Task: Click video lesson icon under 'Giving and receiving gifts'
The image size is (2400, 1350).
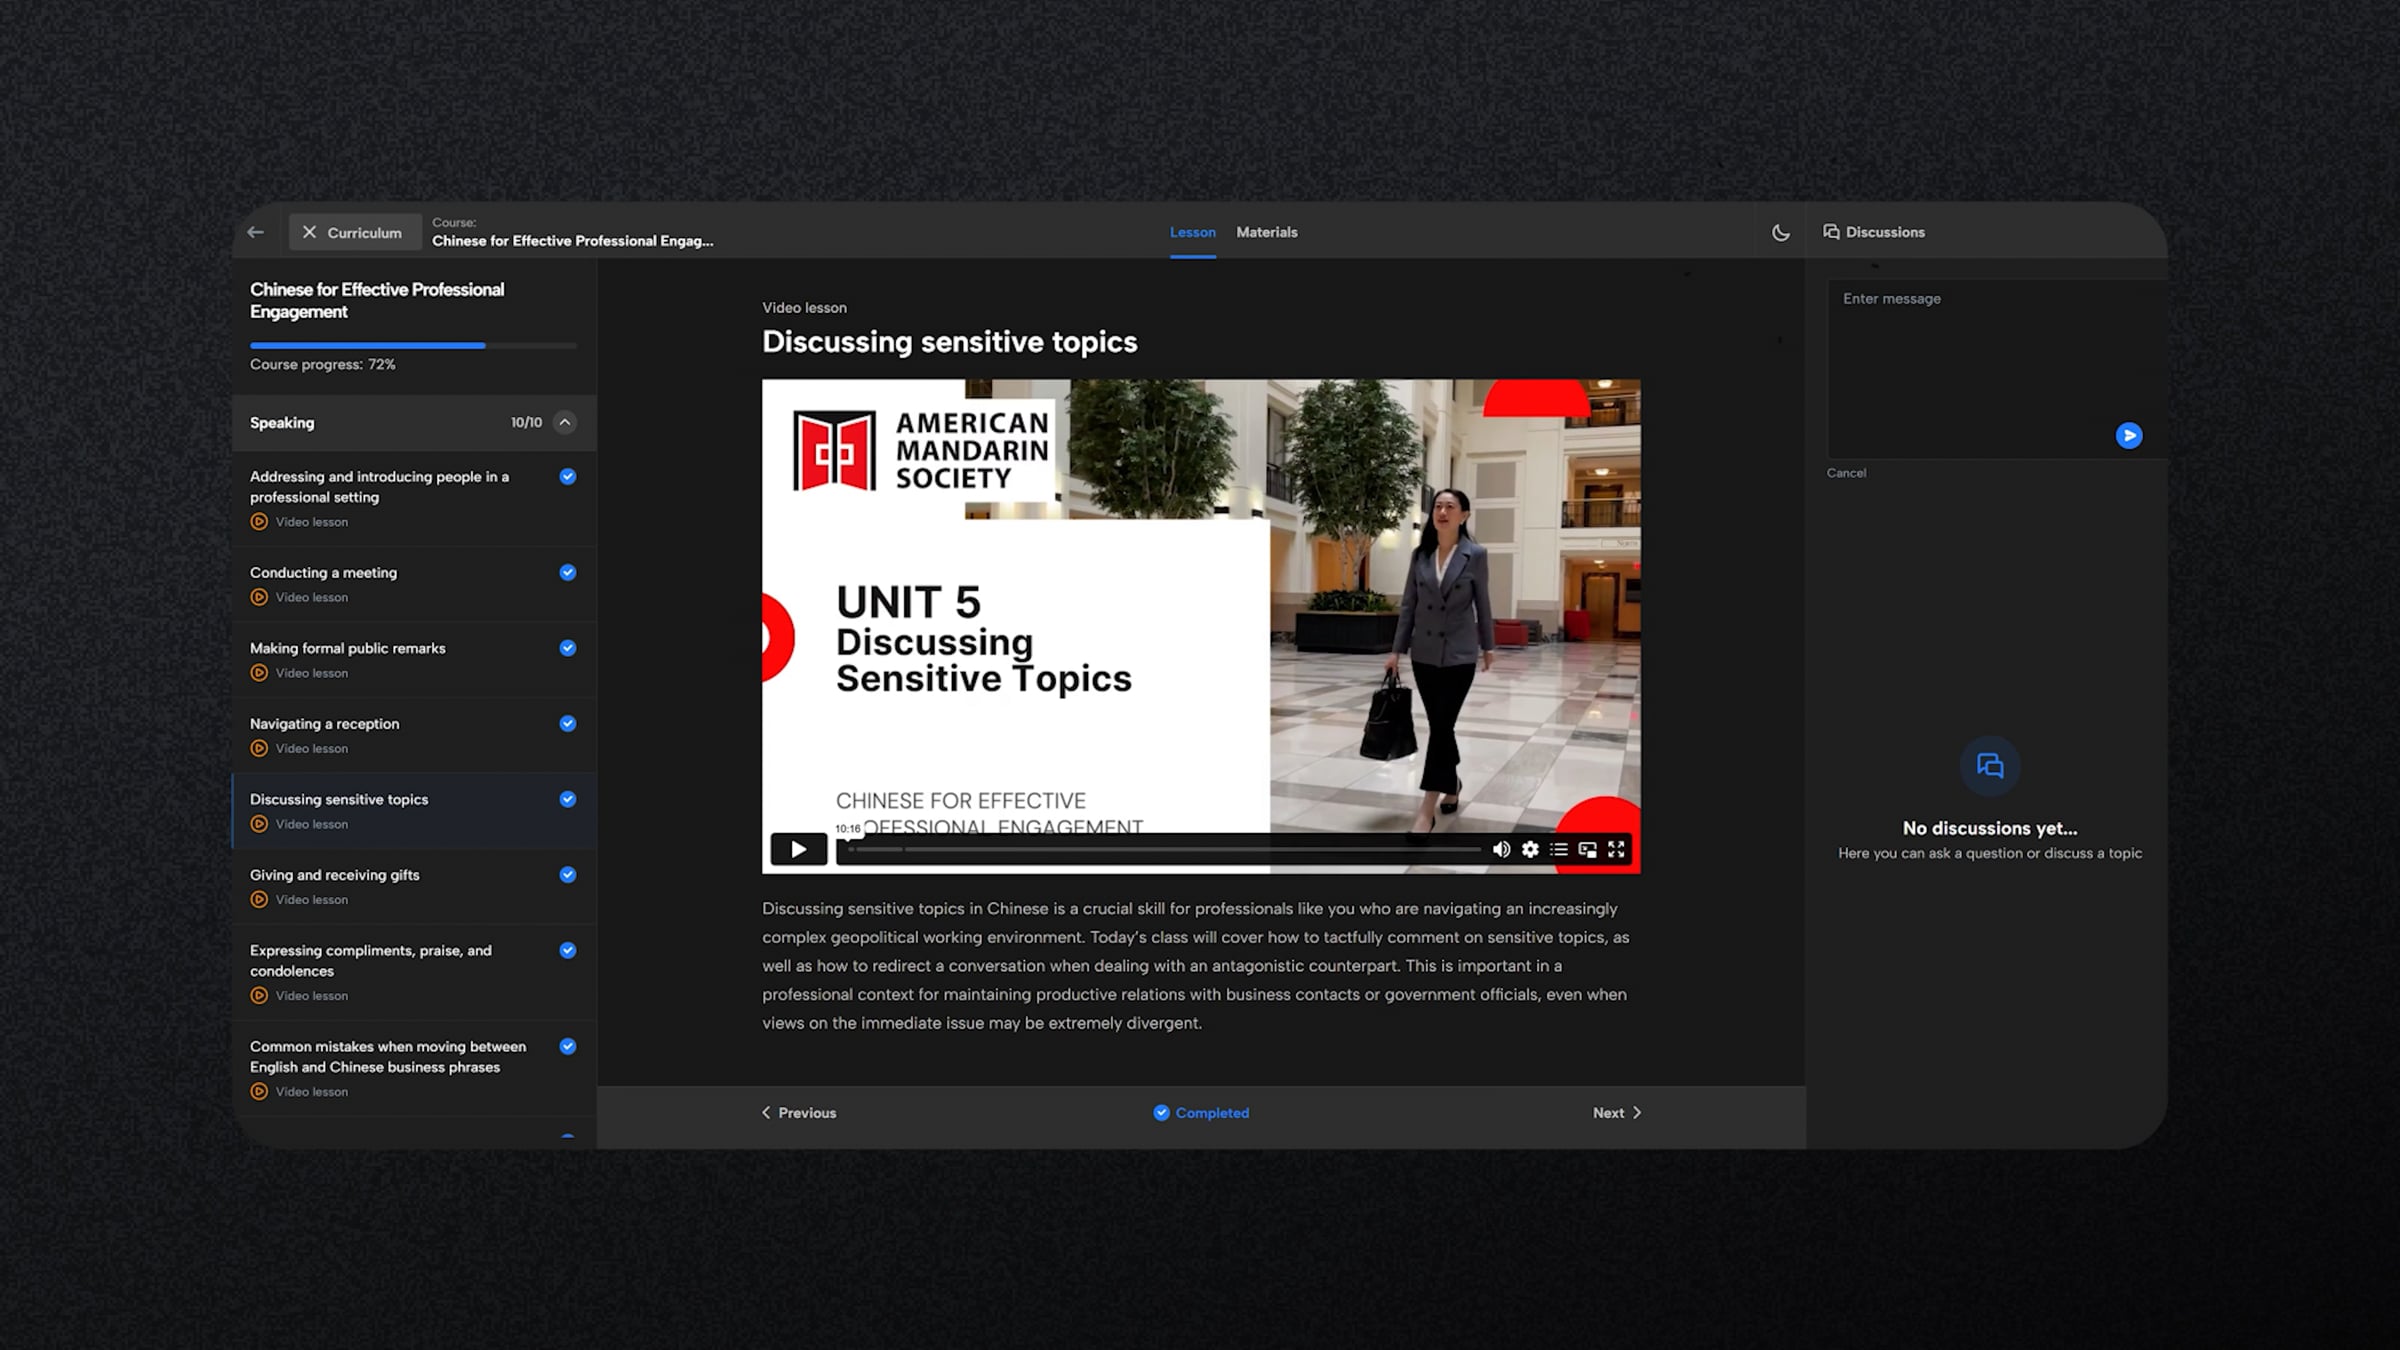Action: click(259, 899)
